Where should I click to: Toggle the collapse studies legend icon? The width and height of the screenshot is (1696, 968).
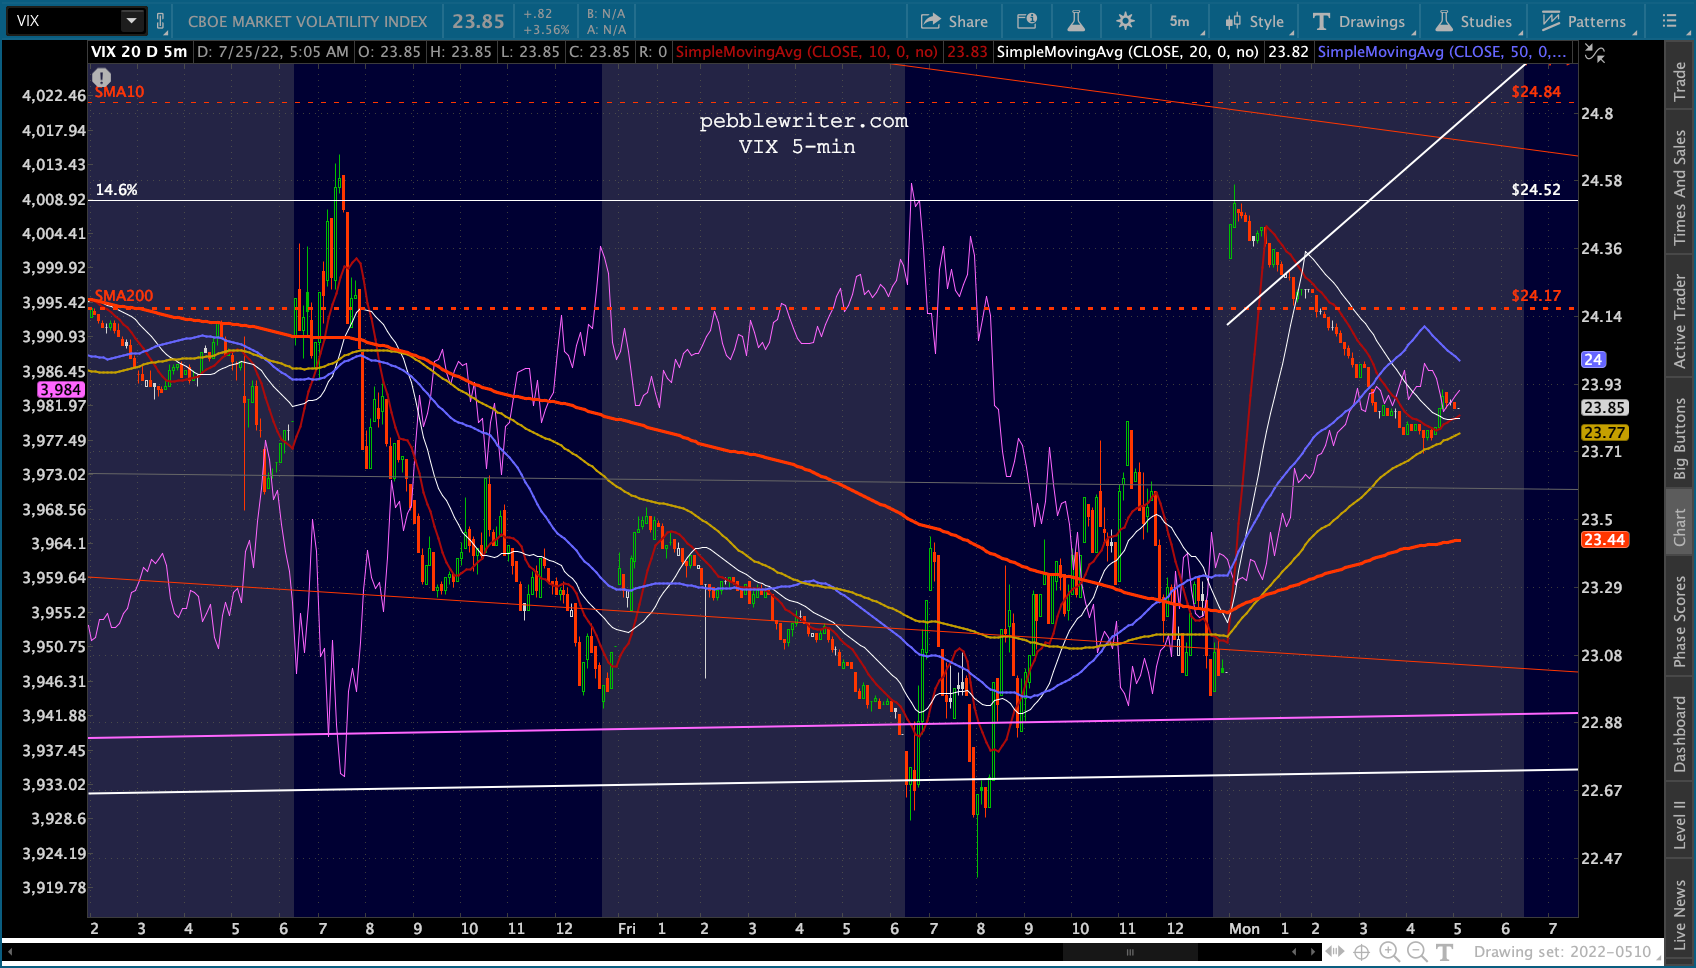[x=1595, y=54]
